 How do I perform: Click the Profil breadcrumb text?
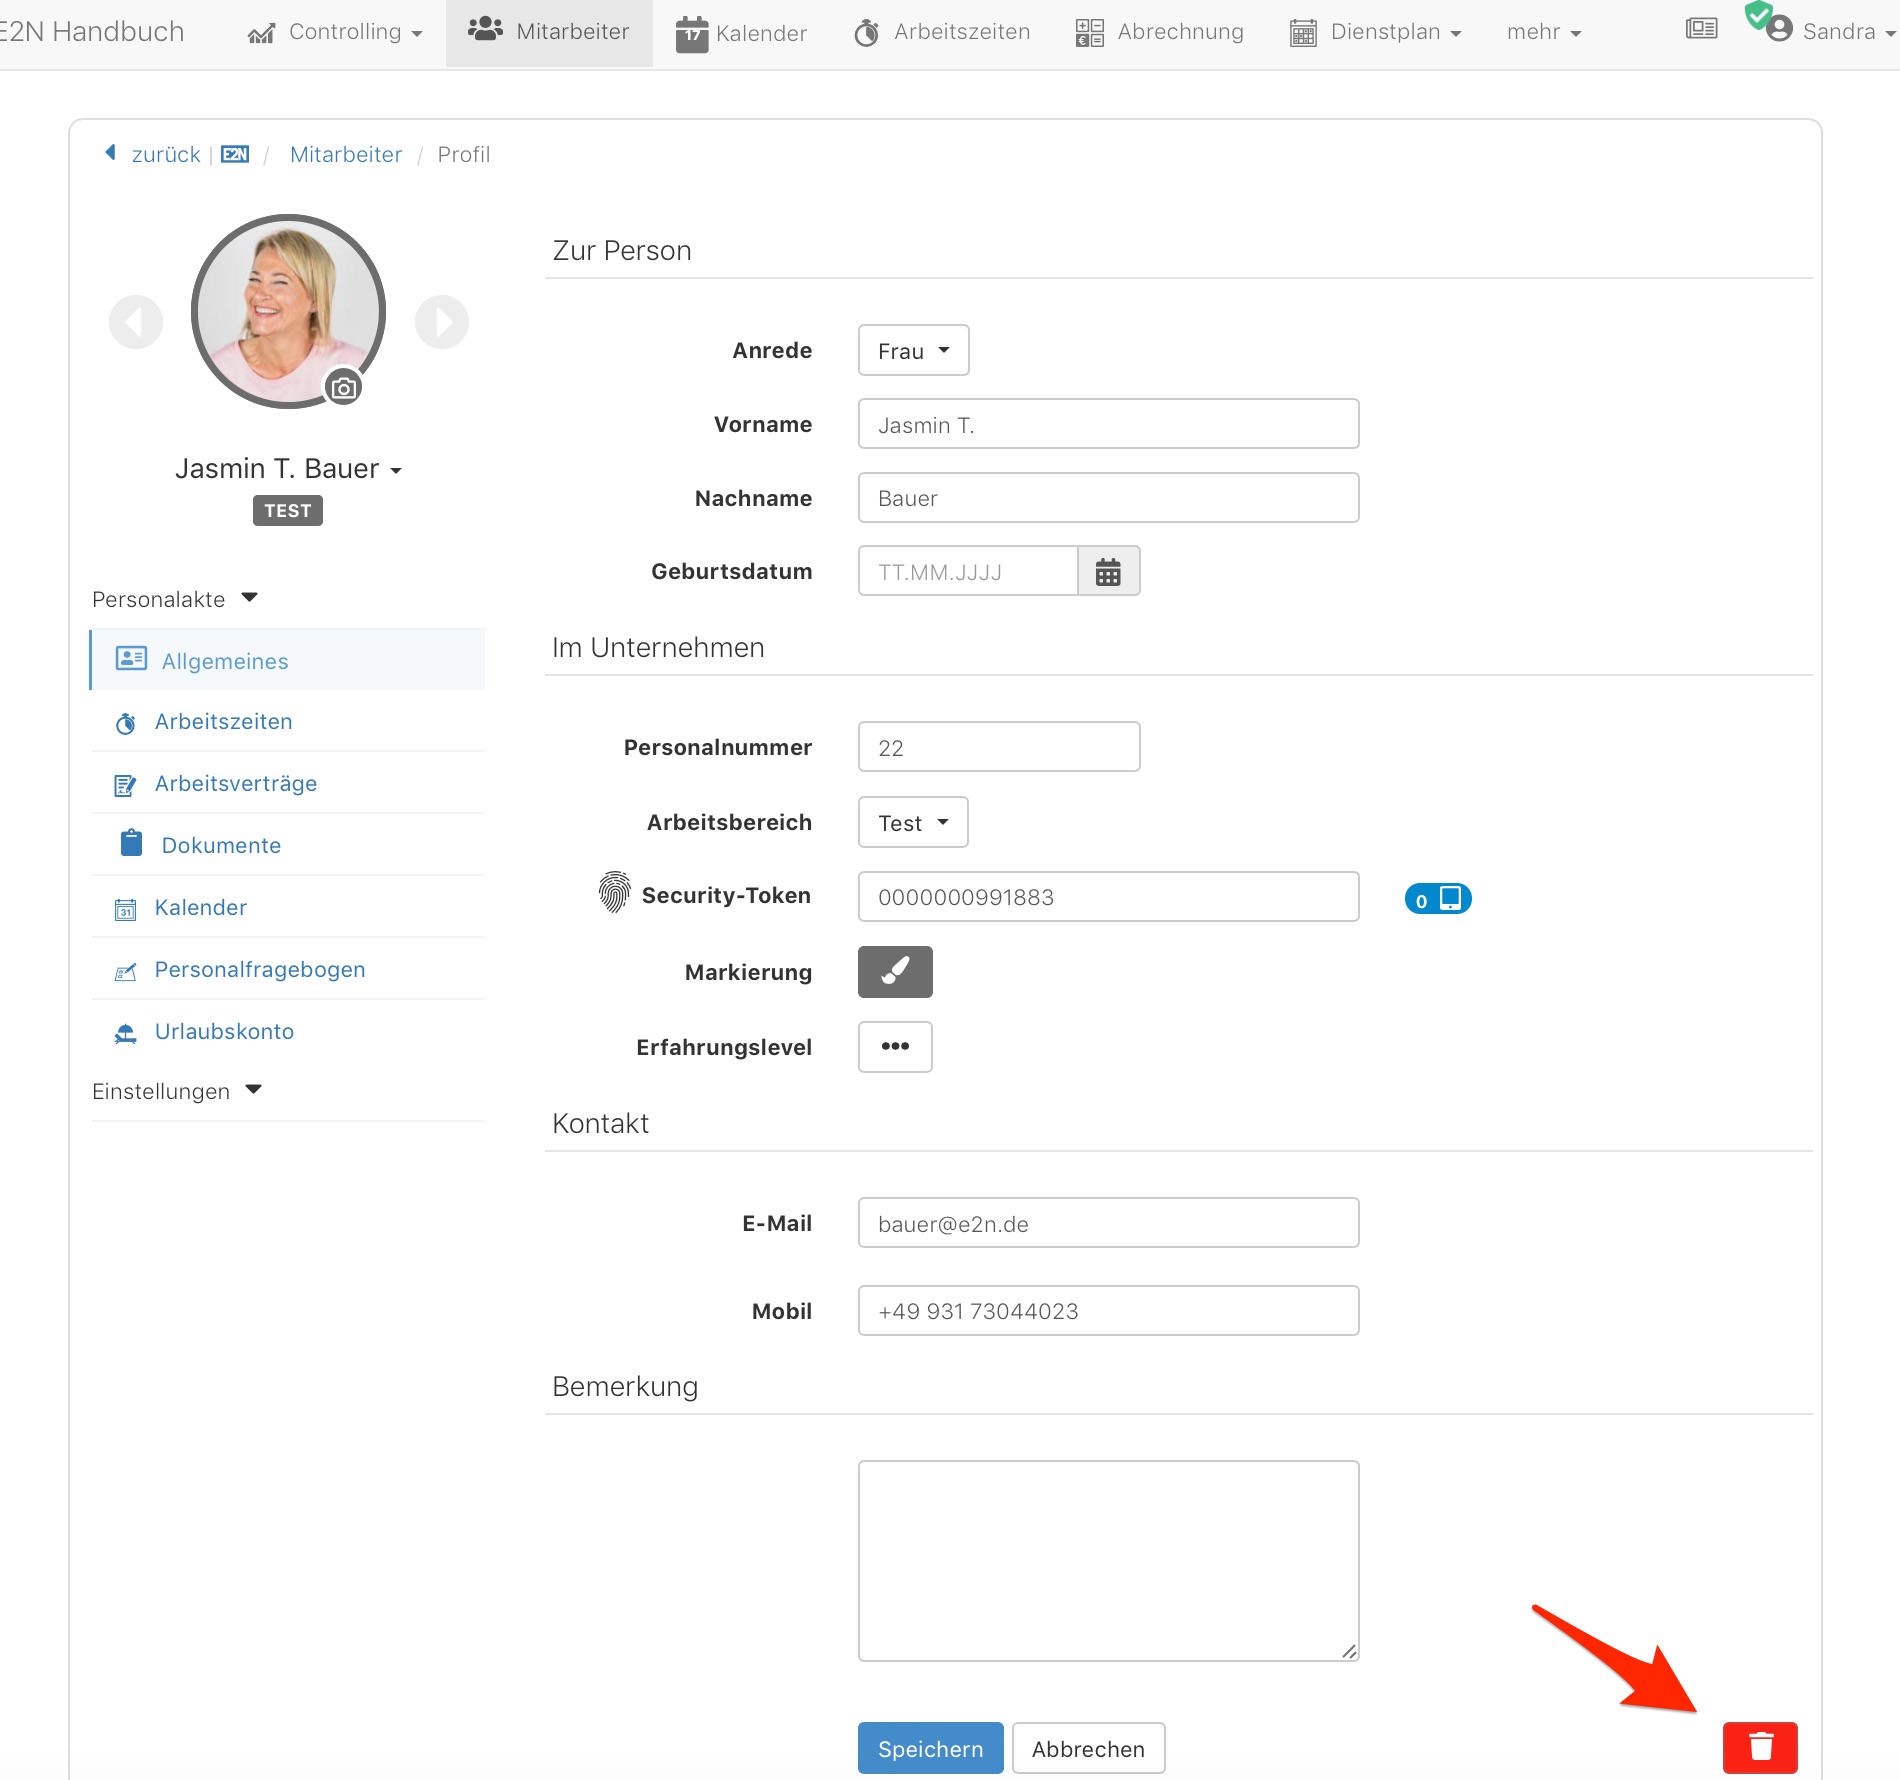point(464,154)
